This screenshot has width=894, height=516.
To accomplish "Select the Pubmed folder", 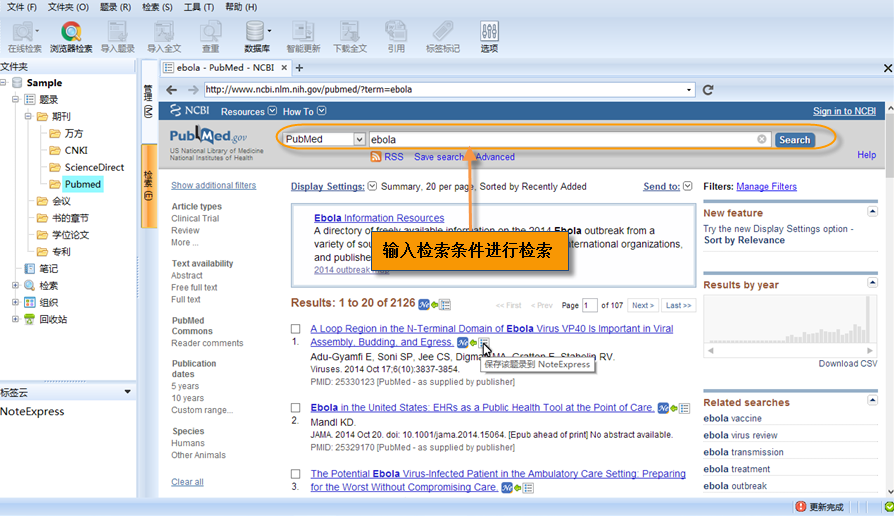I will click(x=83, y=184).
